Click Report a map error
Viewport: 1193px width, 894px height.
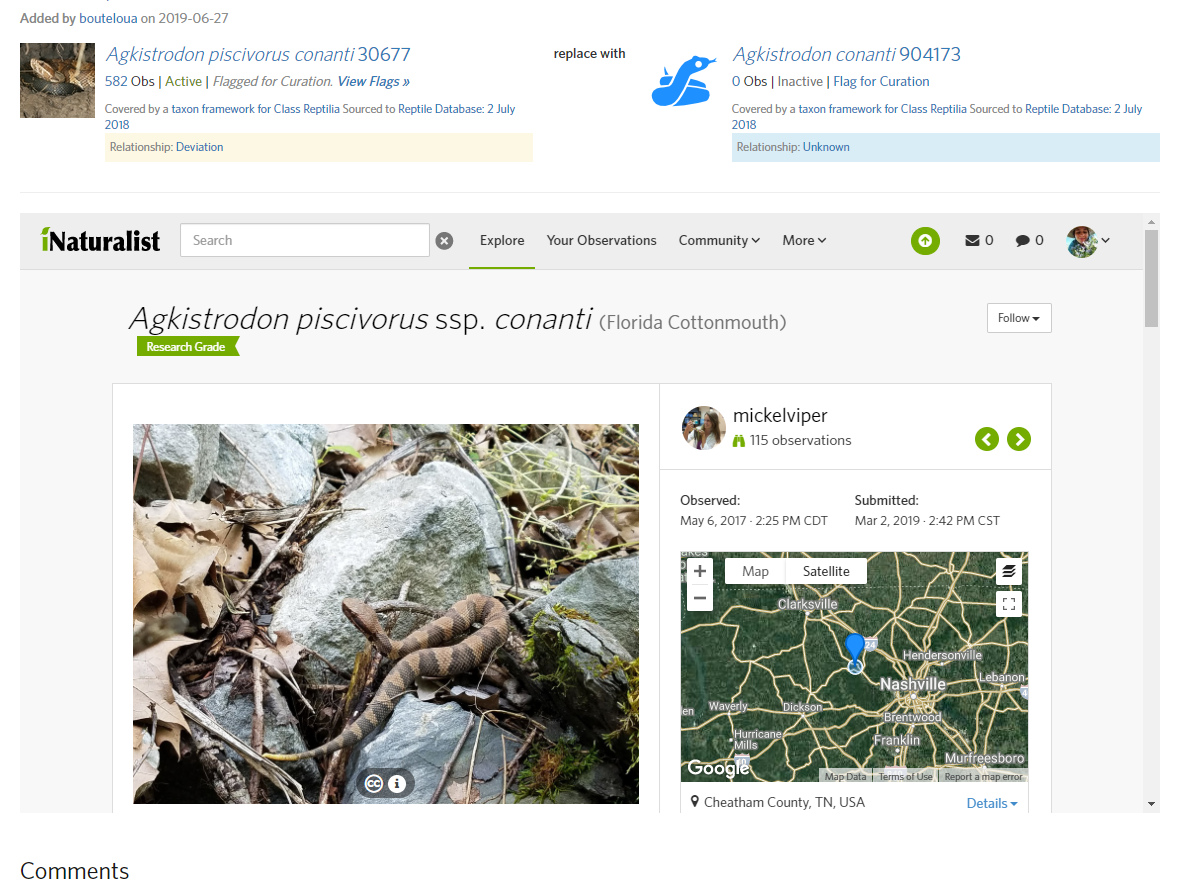[x=984, y=777]
